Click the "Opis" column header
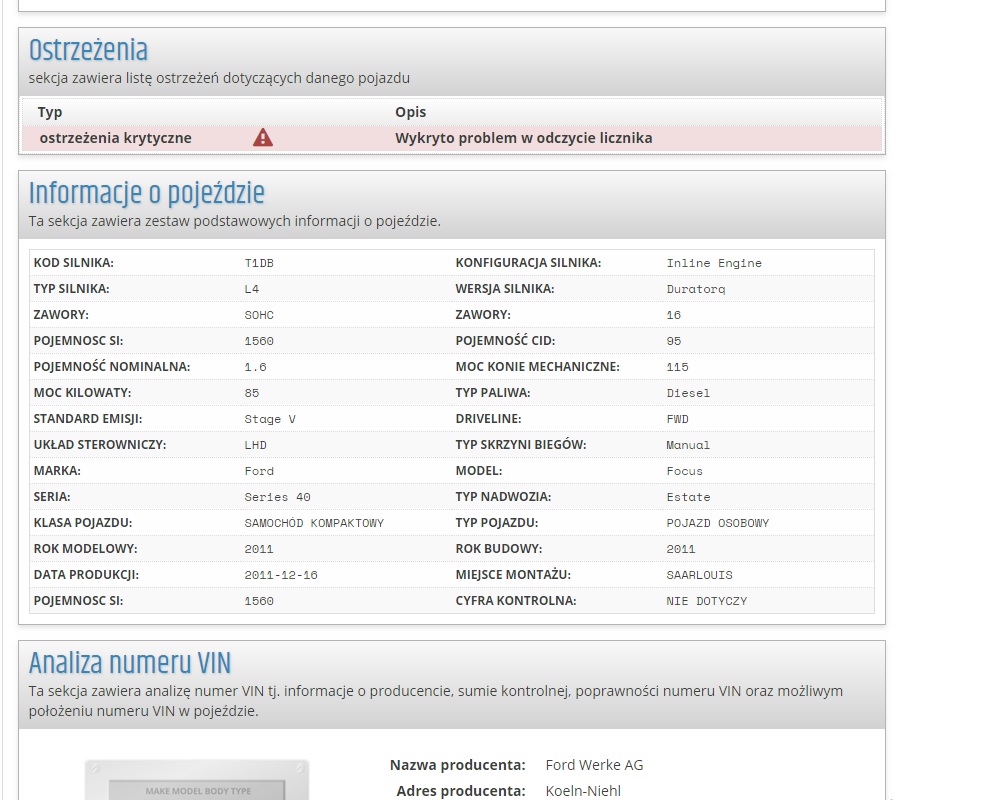 click(410, 112)
